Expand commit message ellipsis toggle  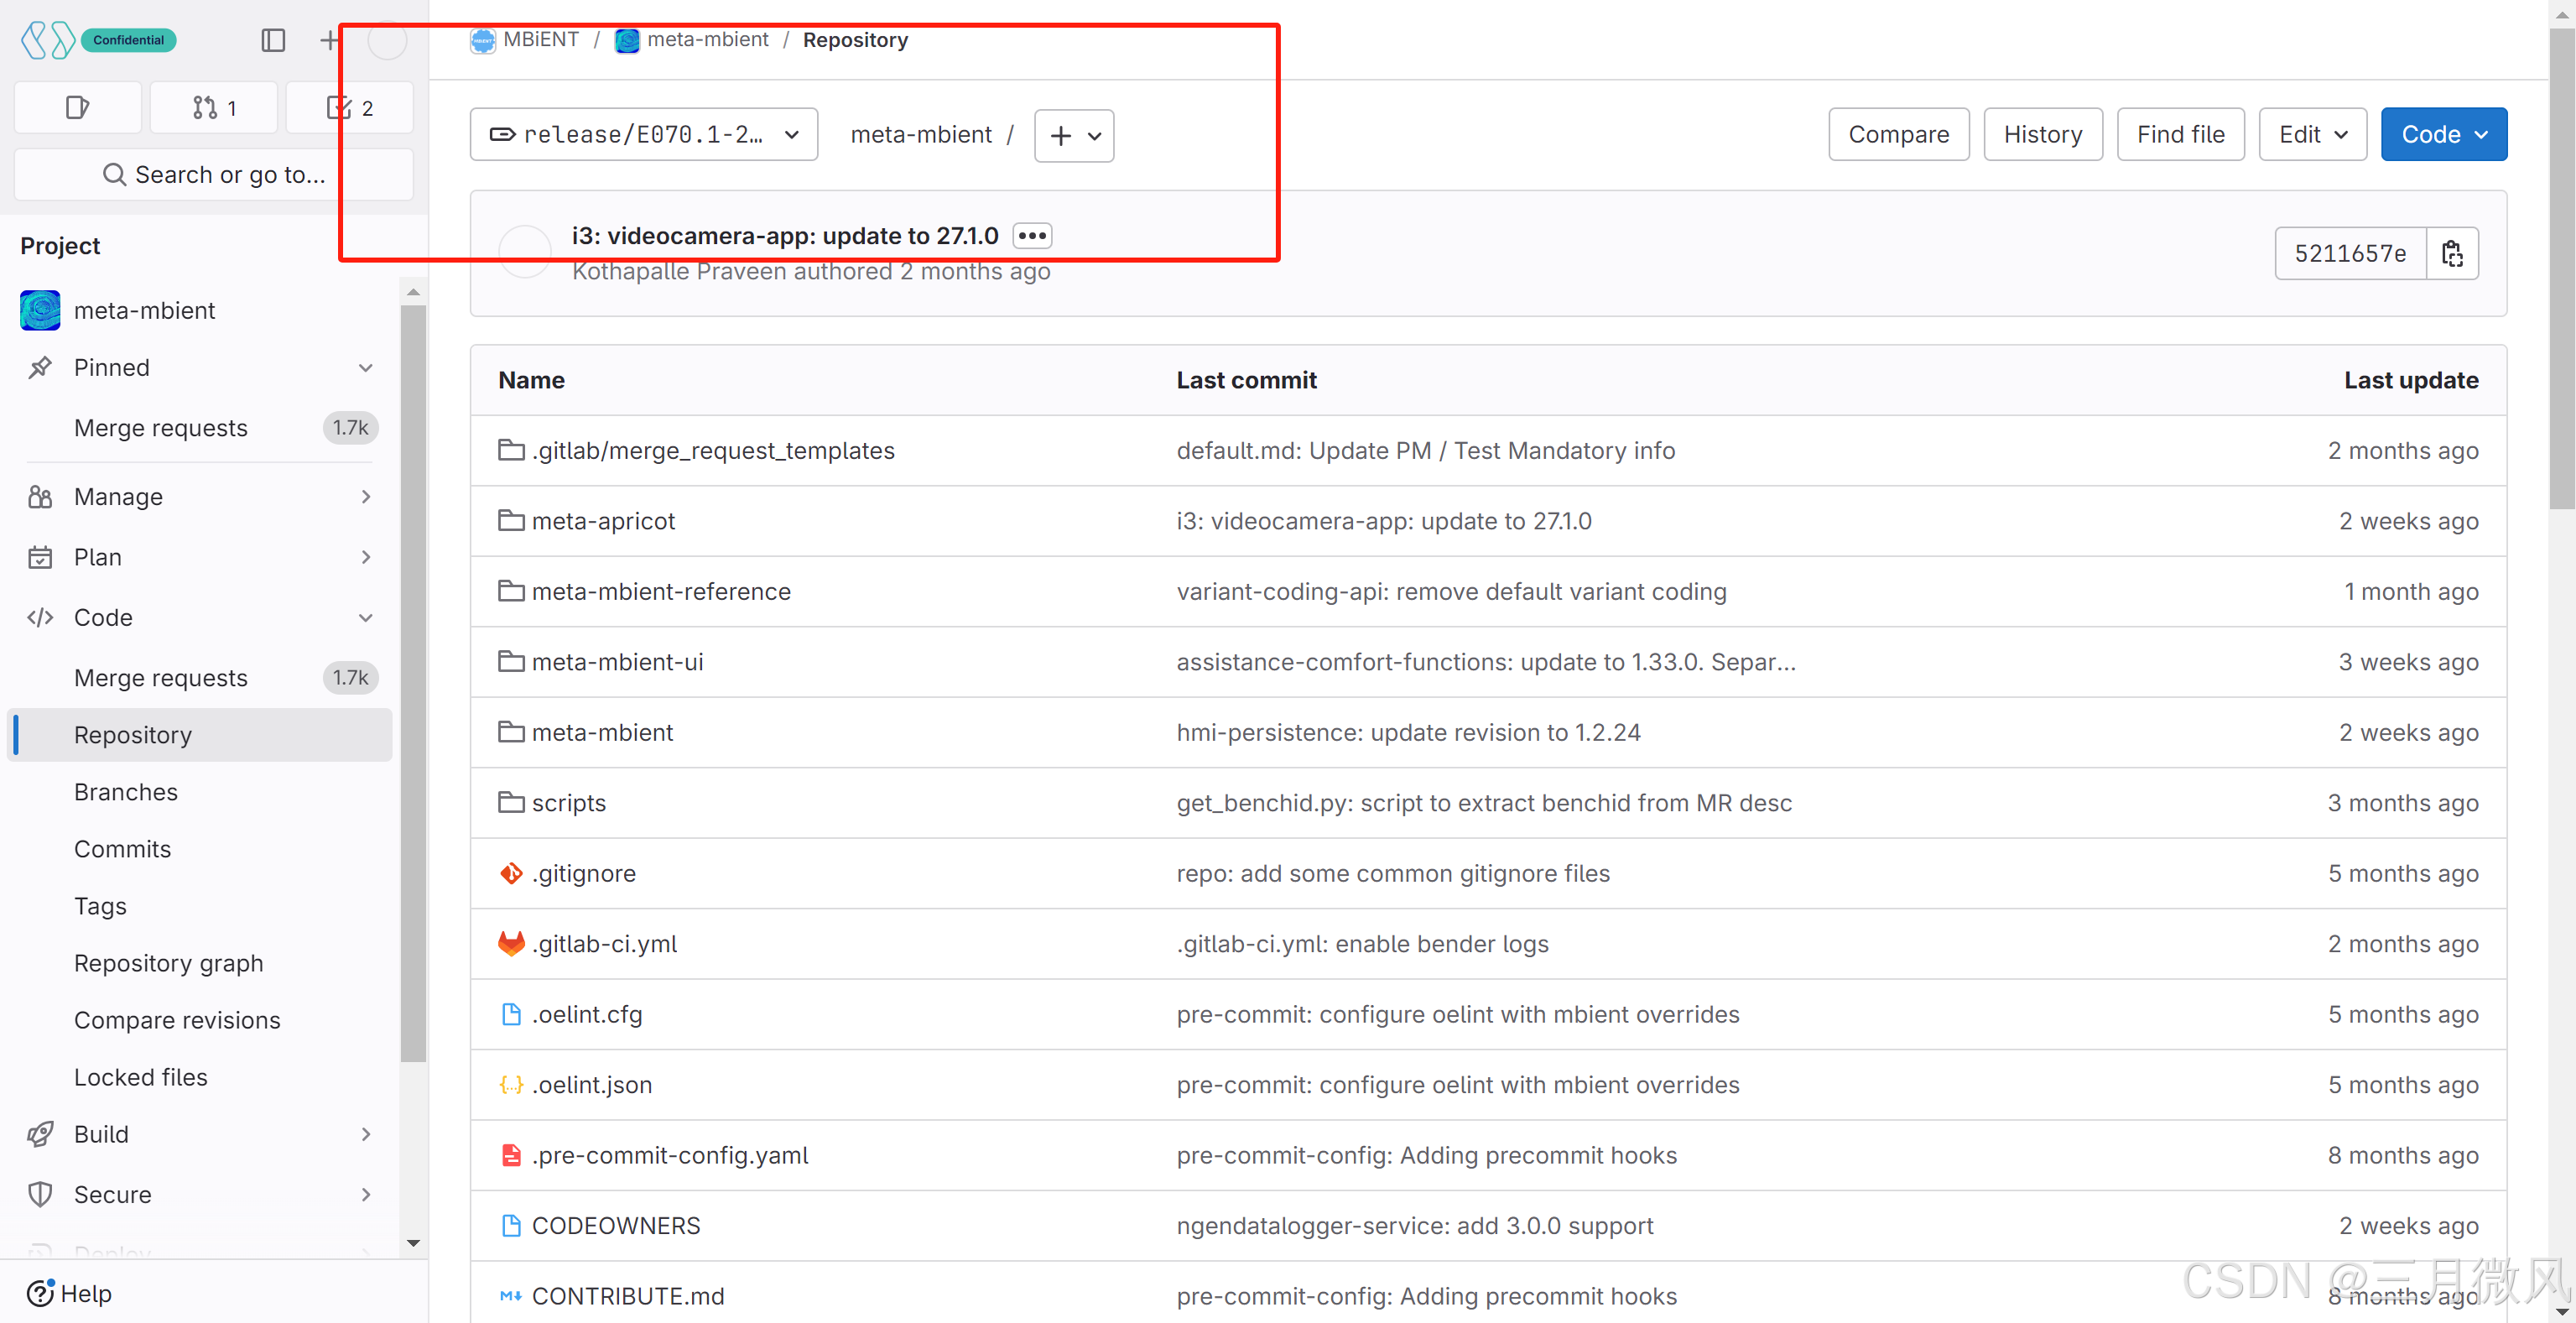pos(1031,236)
